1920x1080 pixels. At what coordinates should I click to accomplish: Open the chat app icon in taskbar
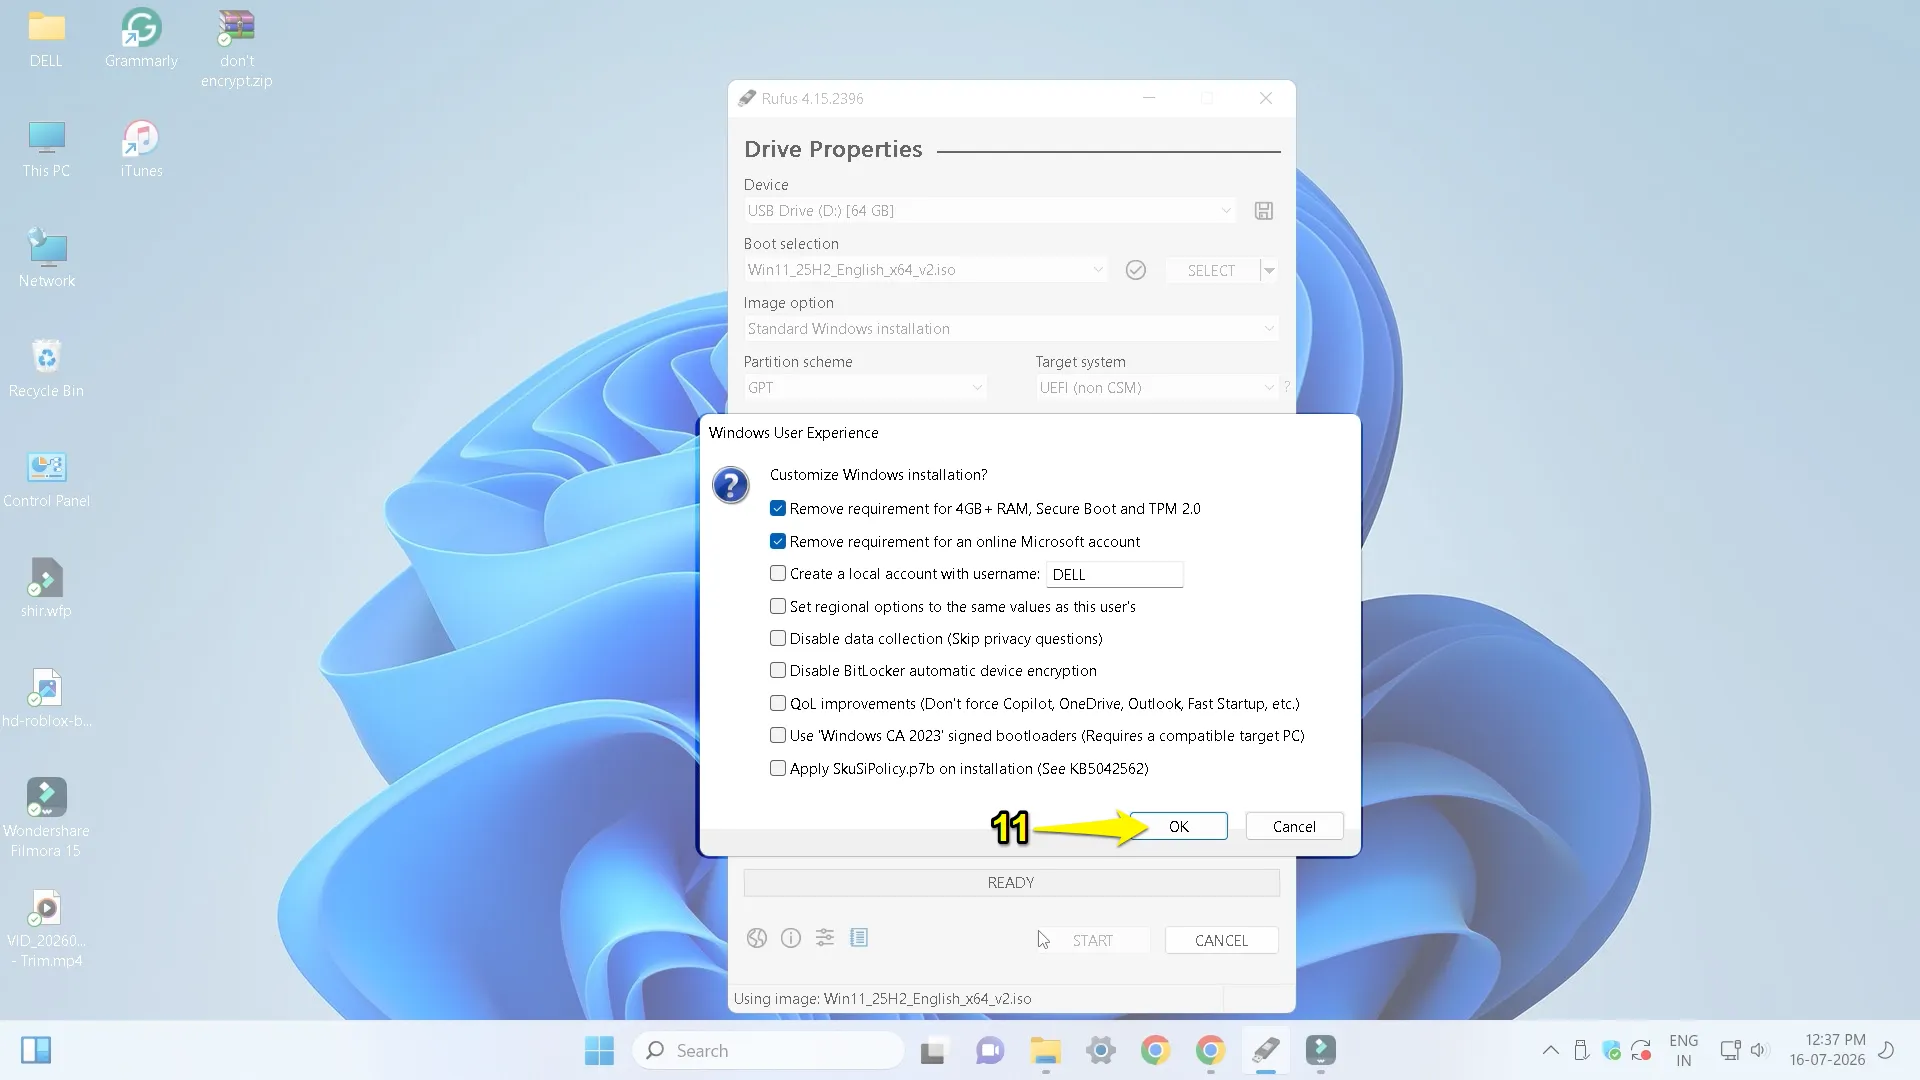pos(989,1050)
